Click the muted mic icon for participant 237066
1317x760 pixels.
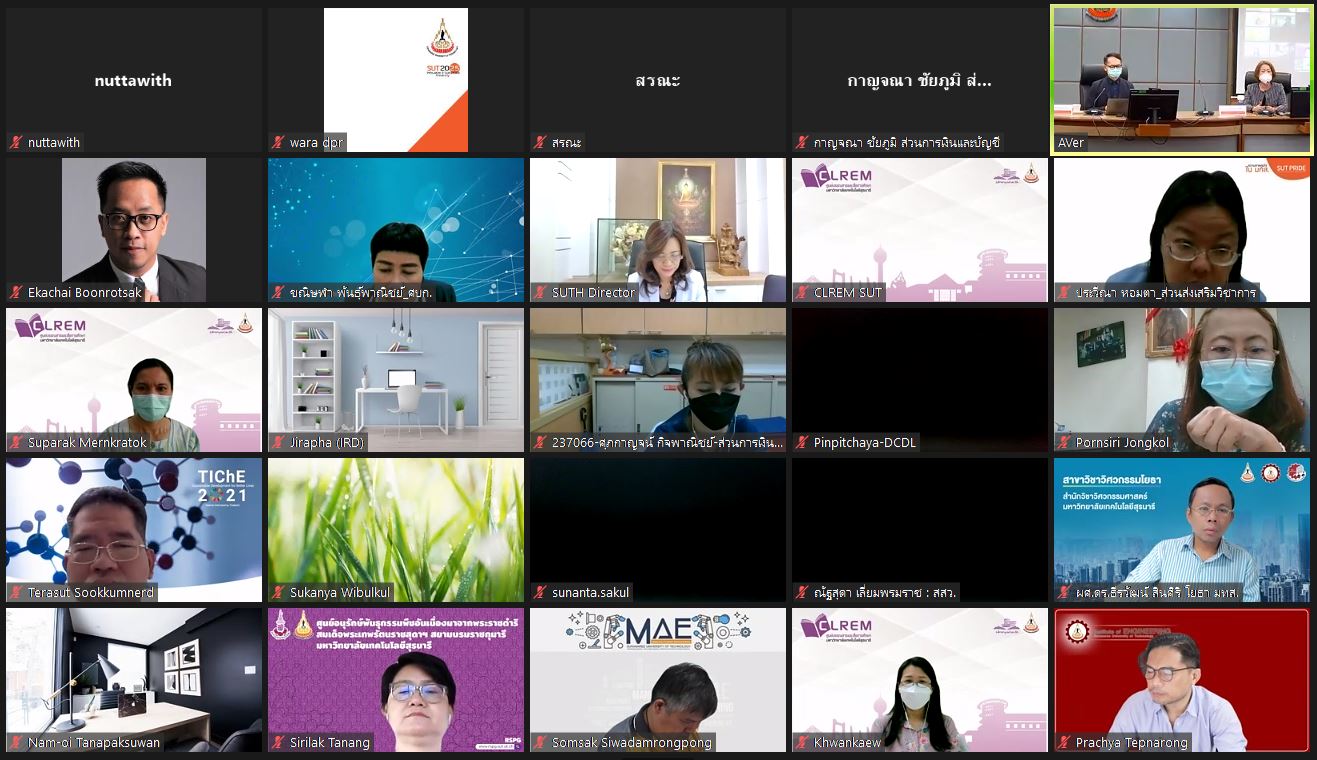540,442
